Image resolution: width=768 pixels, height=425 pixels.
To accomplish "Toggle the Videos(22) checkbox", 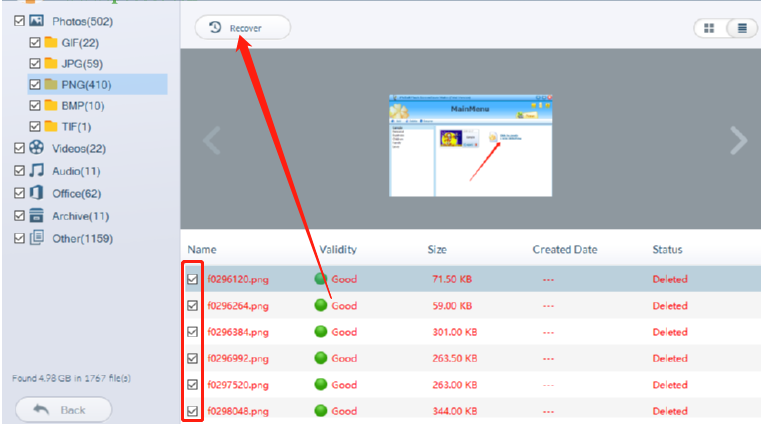I will (19, 148).
